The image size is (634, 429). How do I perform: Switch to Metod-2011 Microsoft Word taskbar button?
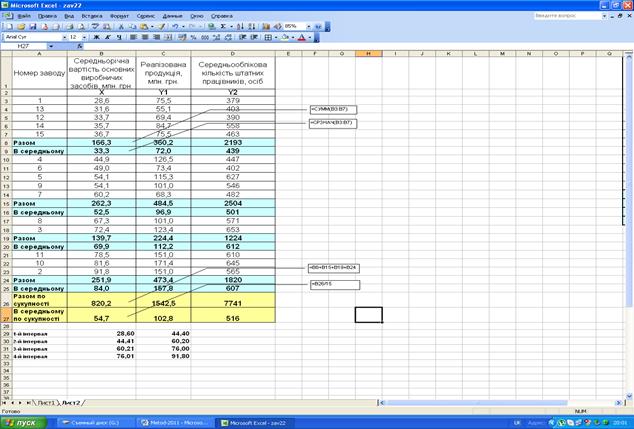click(175, 423)
